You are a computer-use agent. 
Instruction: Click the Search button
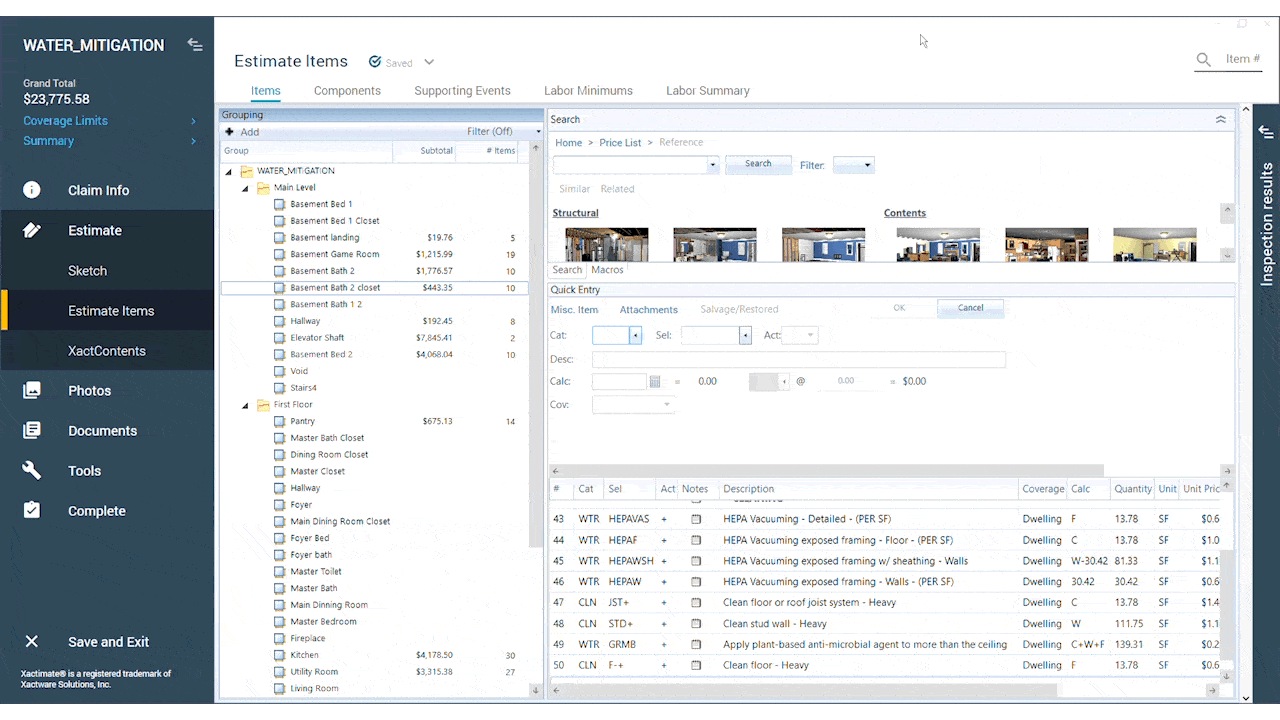758,164
